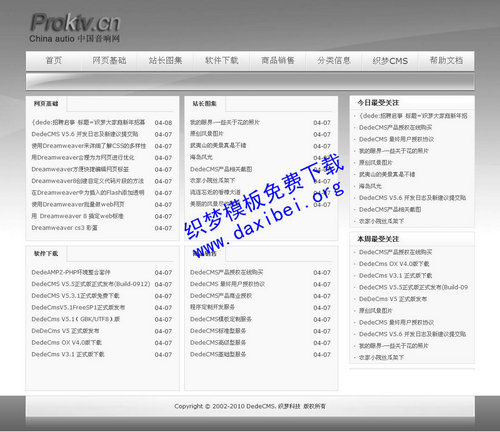Click the Prokty.cn site logo
This screenshot has height=432, width=500.
coord(74,28)
